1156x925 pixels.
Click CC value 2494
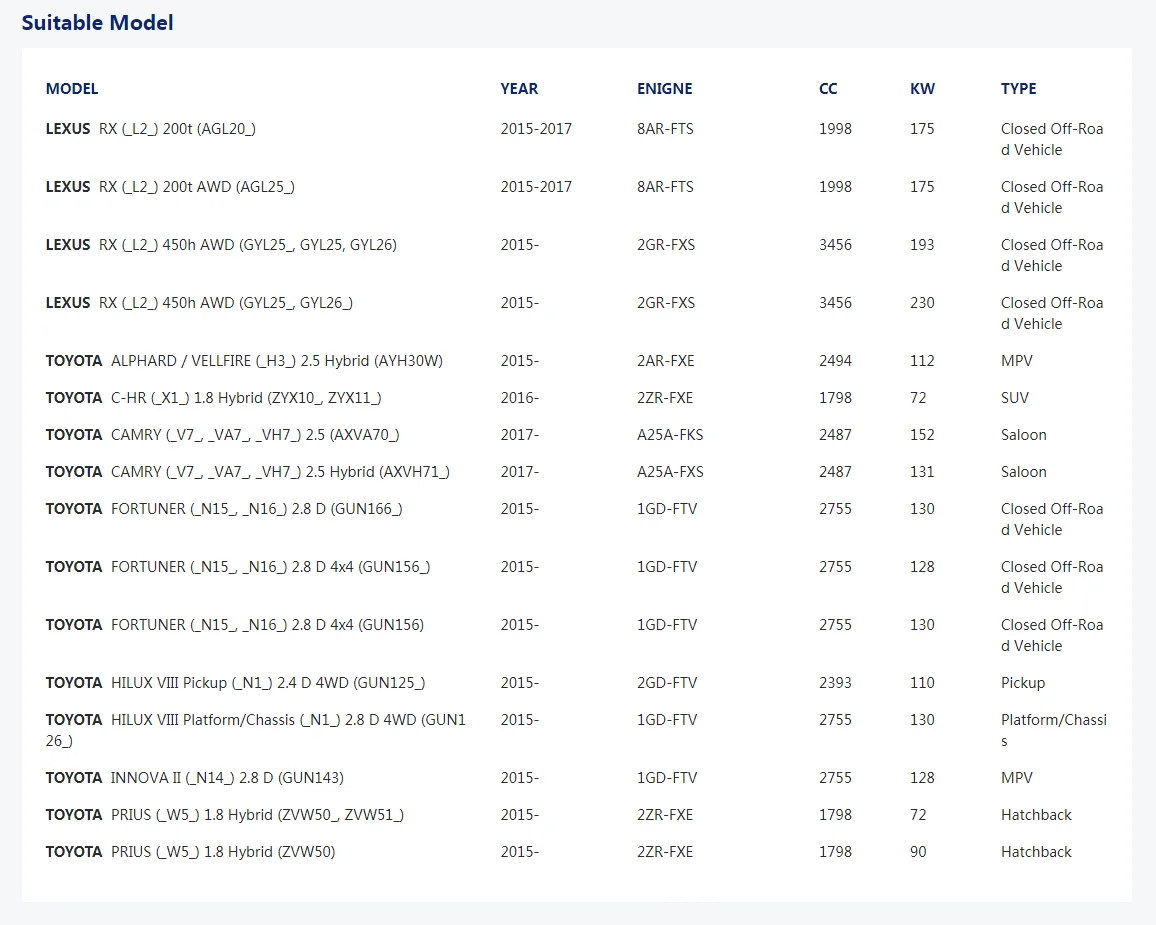coord(835,360)
